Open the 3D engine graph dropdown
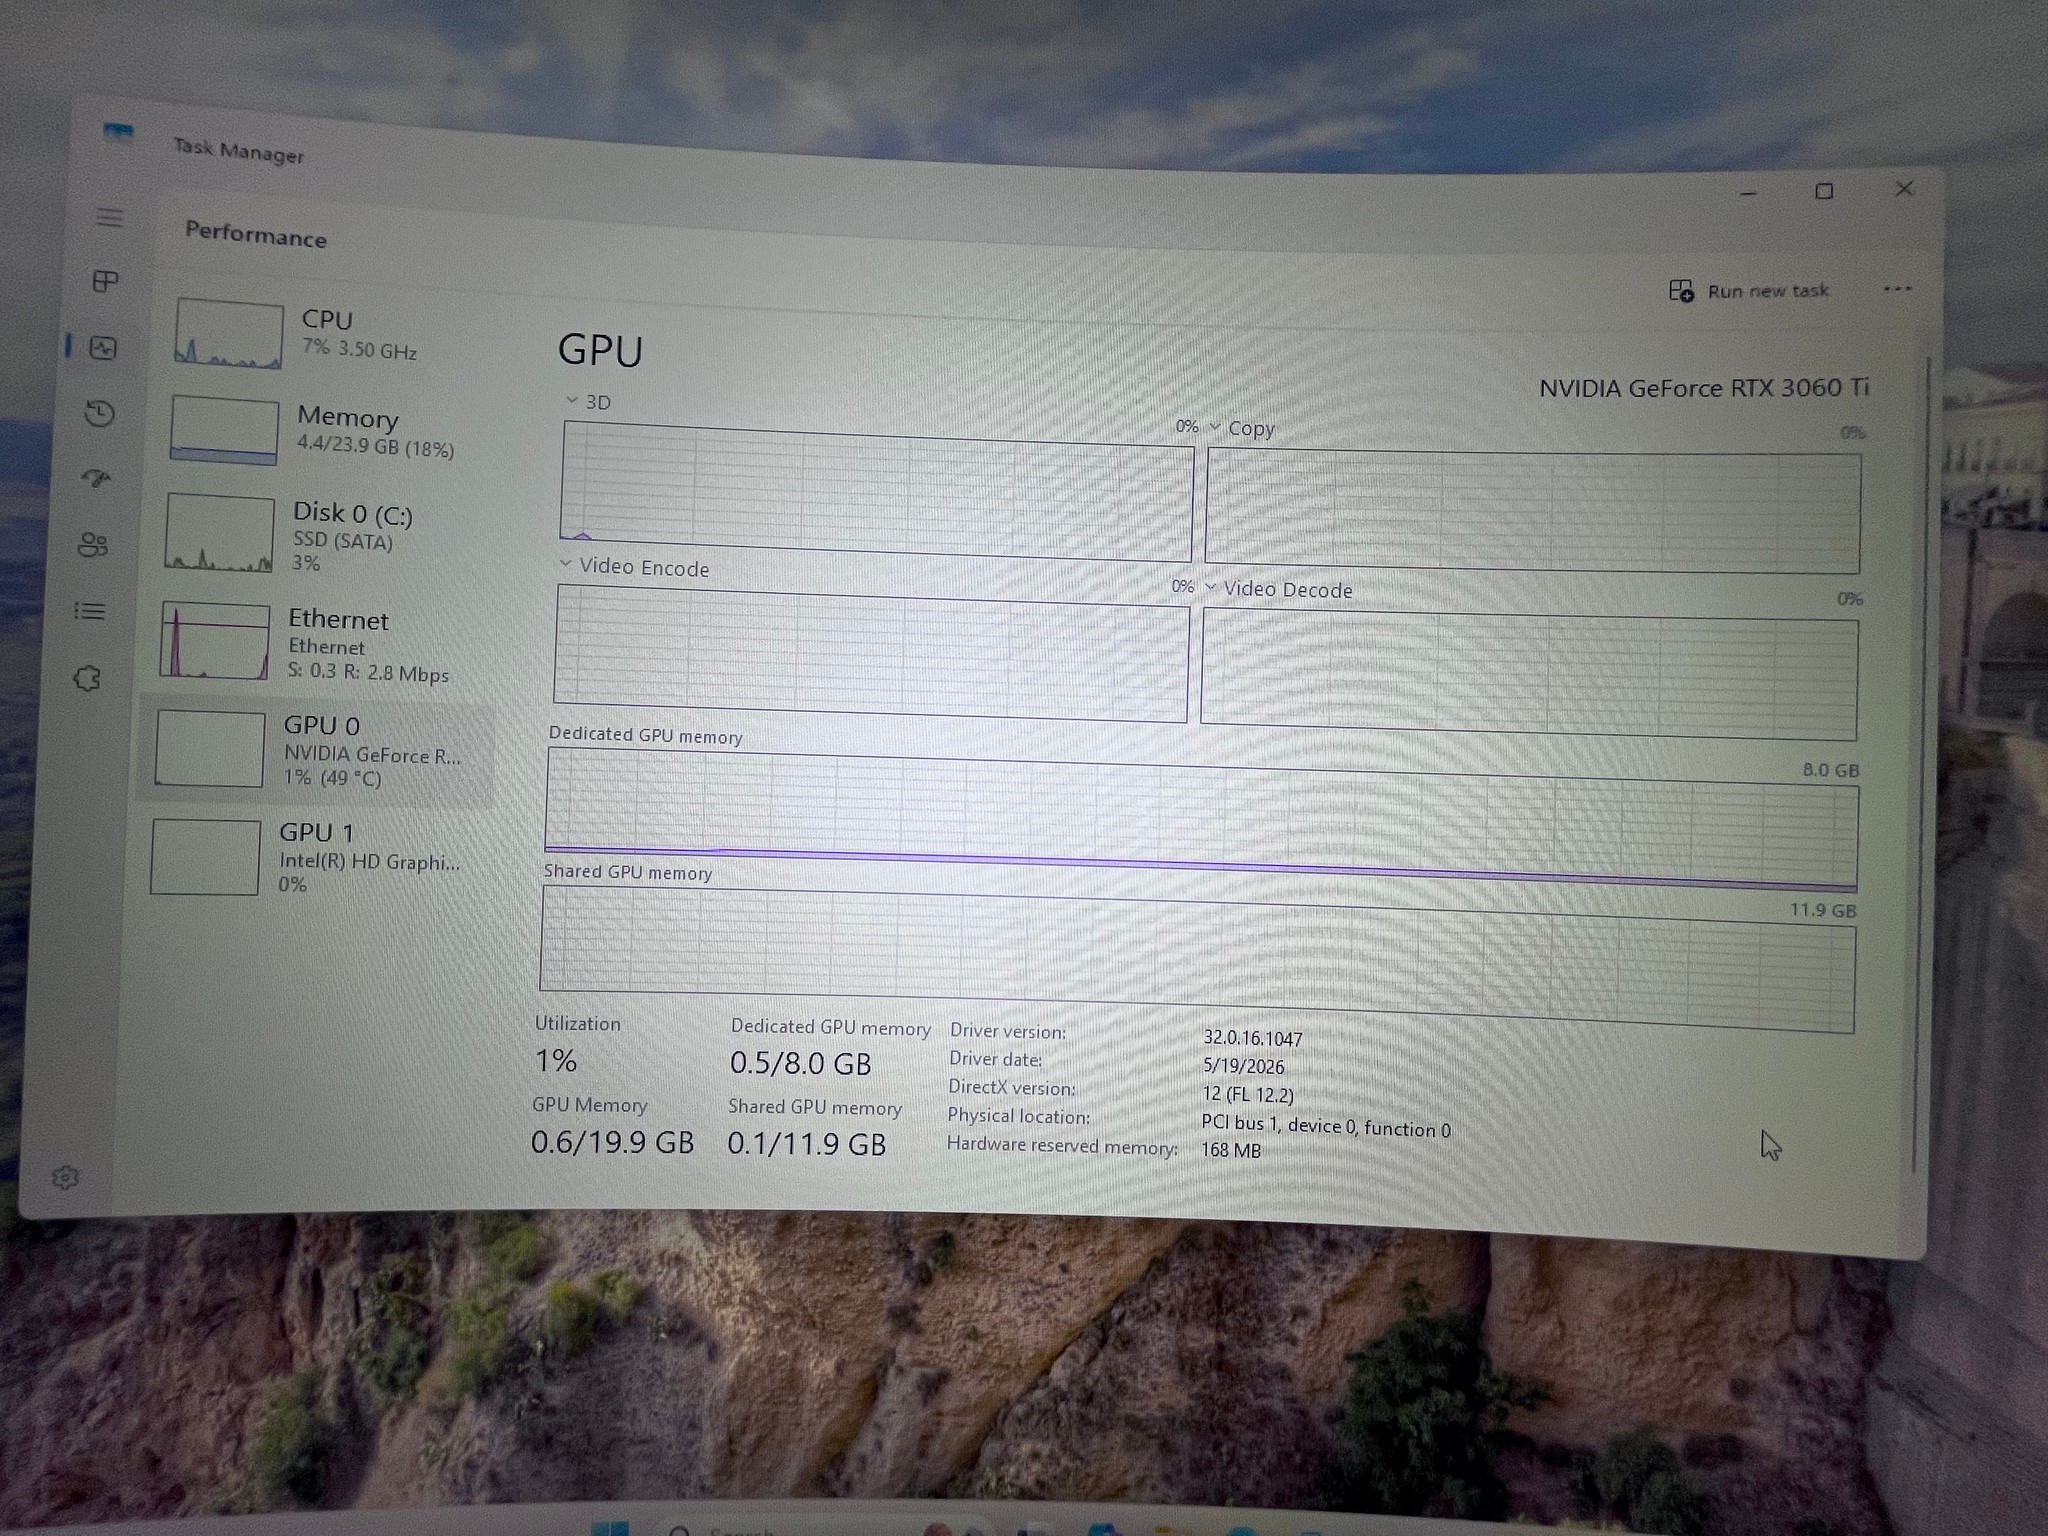2048x1536 pixels. pyautogui.click(x=588, y=401)
